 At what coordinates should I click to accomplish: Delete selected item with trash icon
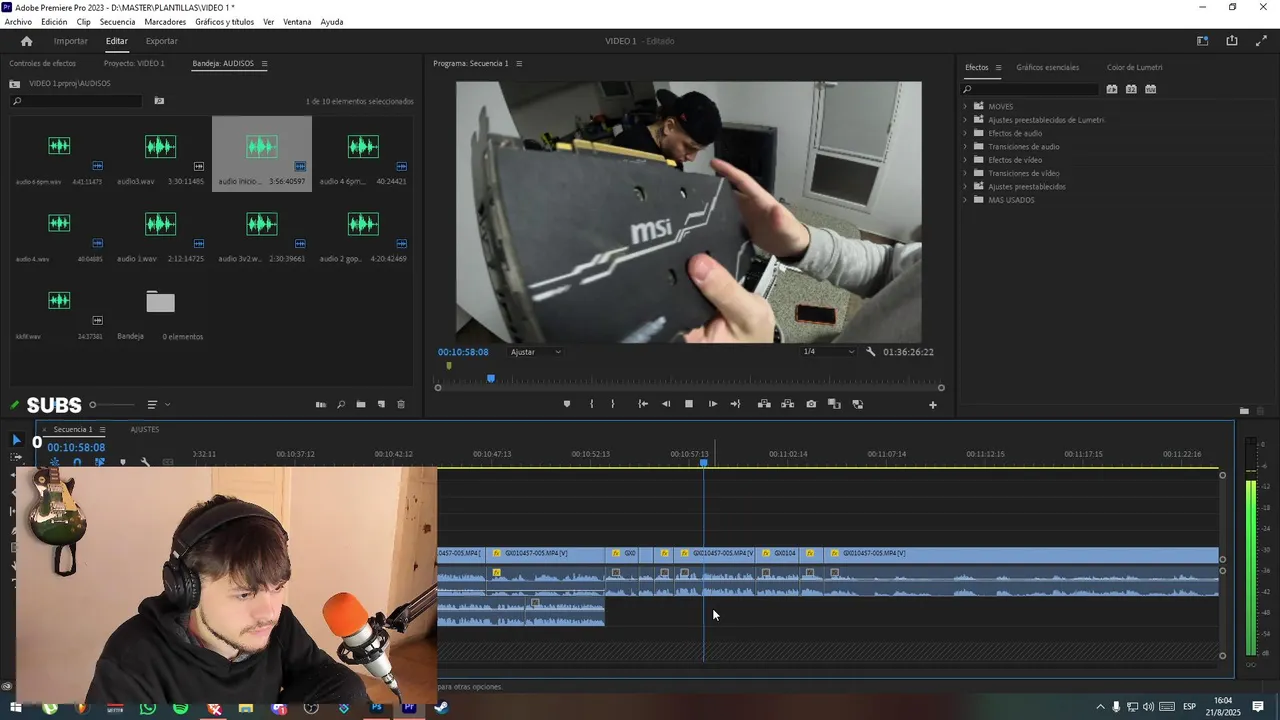pos(401,405)
